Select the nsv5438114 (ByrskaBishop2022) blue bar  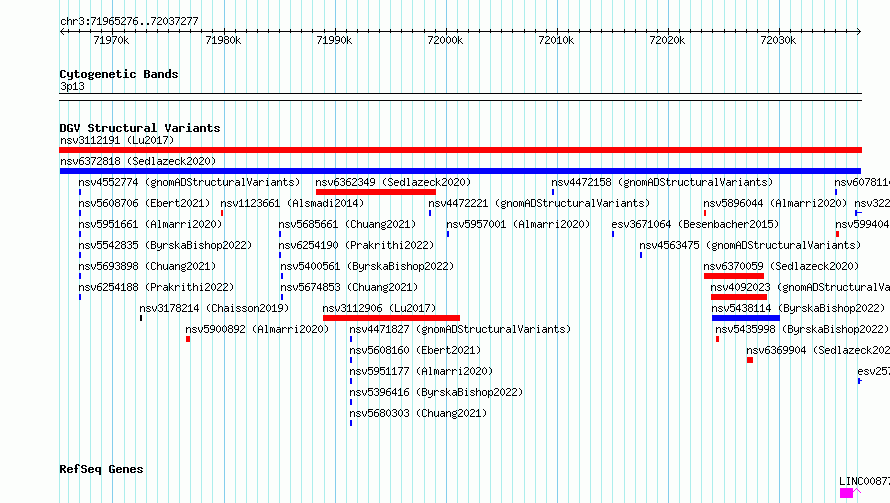point(746,318)
